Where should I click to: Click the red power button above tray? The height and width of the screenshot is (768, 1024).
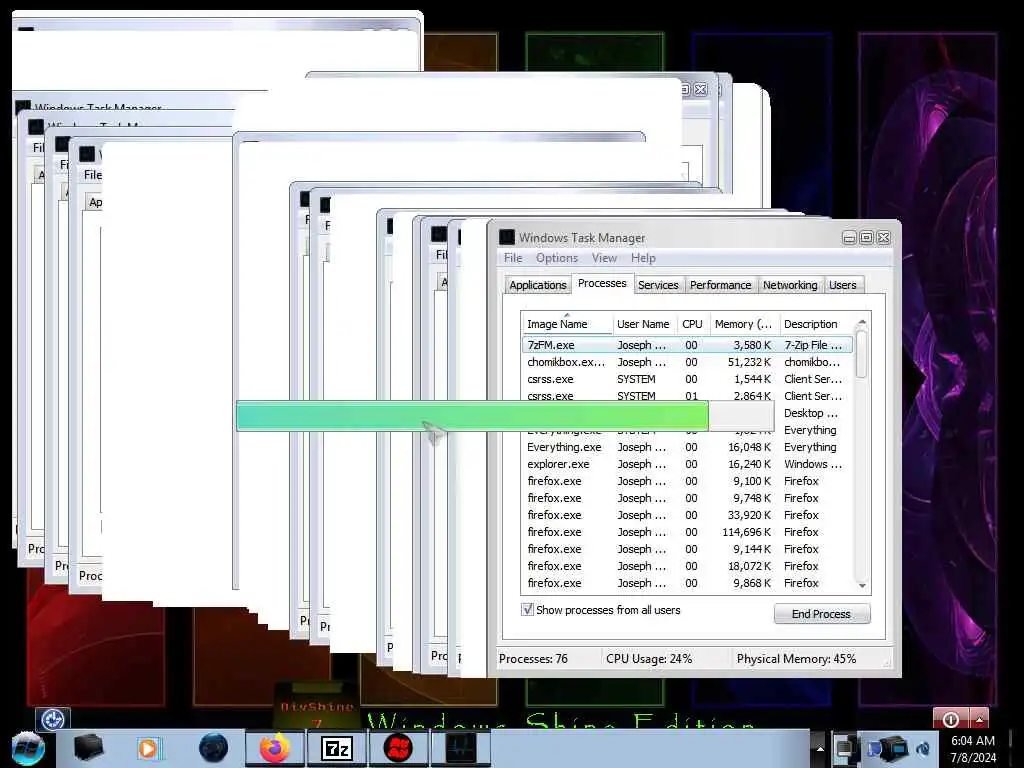tap(950, 719)
